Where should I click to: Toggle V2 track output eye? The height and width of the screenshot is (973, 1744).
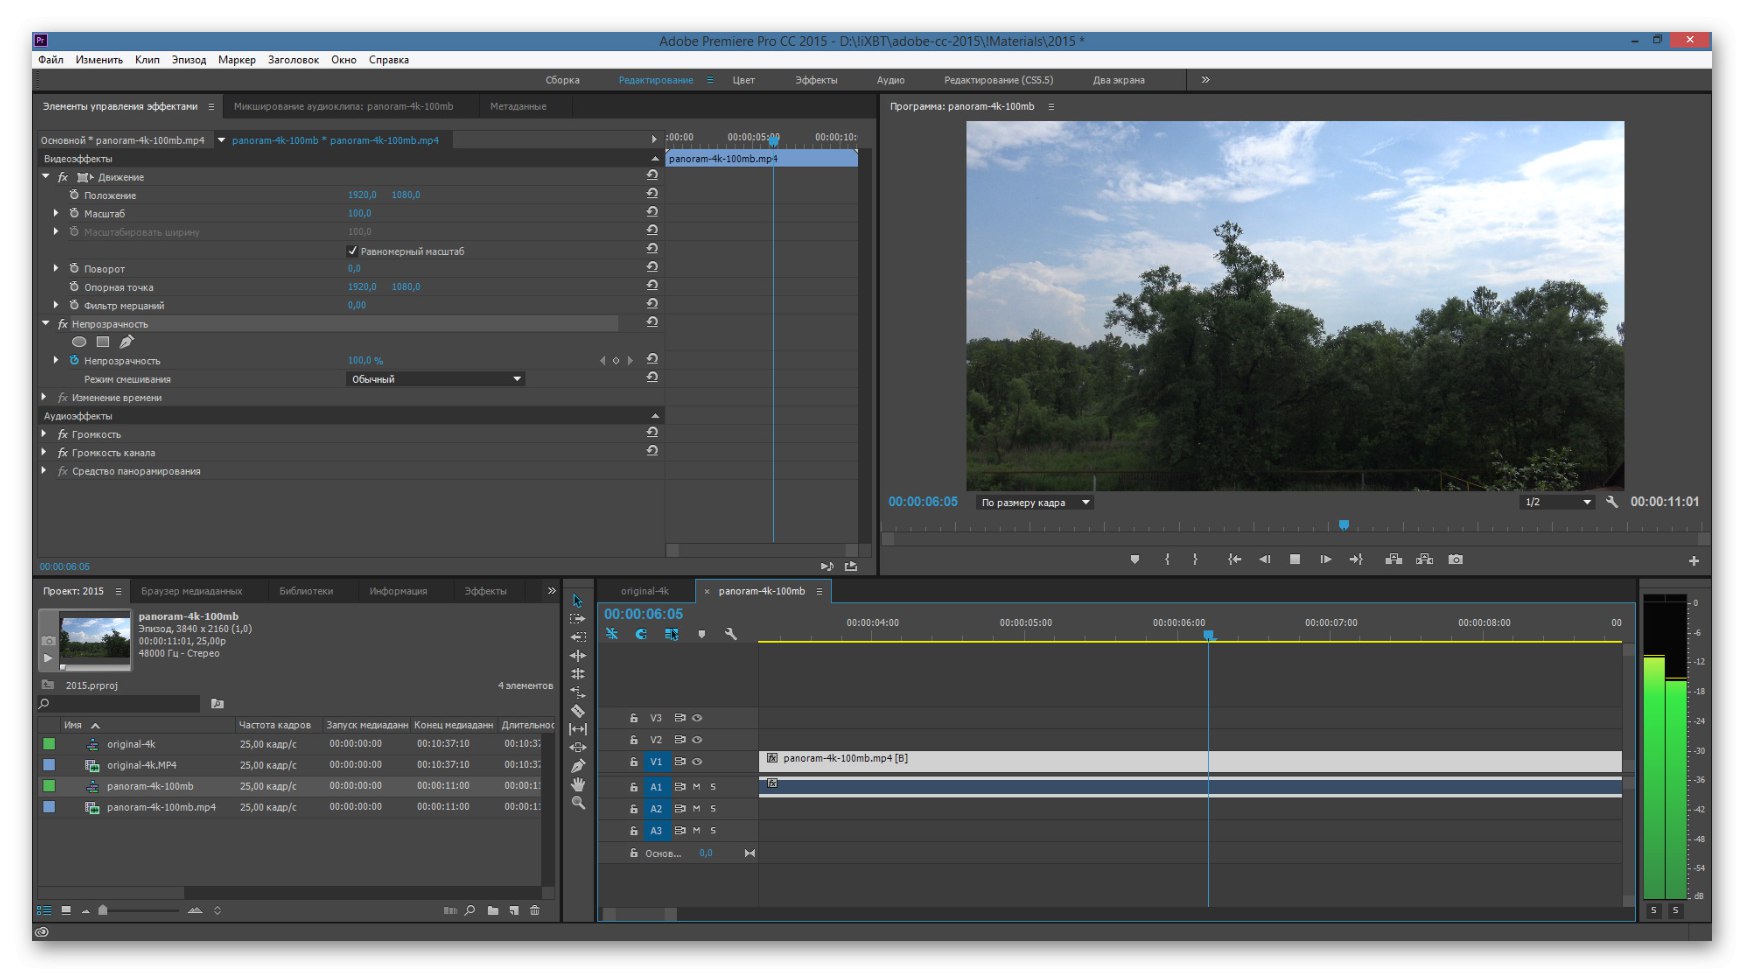coord(697,740)
